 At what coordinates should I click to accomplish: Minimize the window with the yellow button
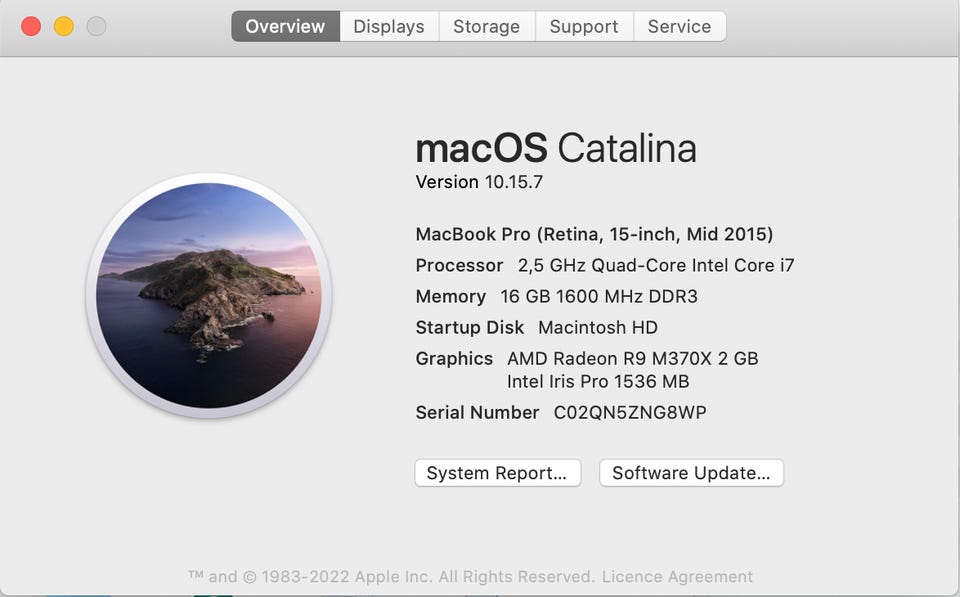click(x=63, y=27)
